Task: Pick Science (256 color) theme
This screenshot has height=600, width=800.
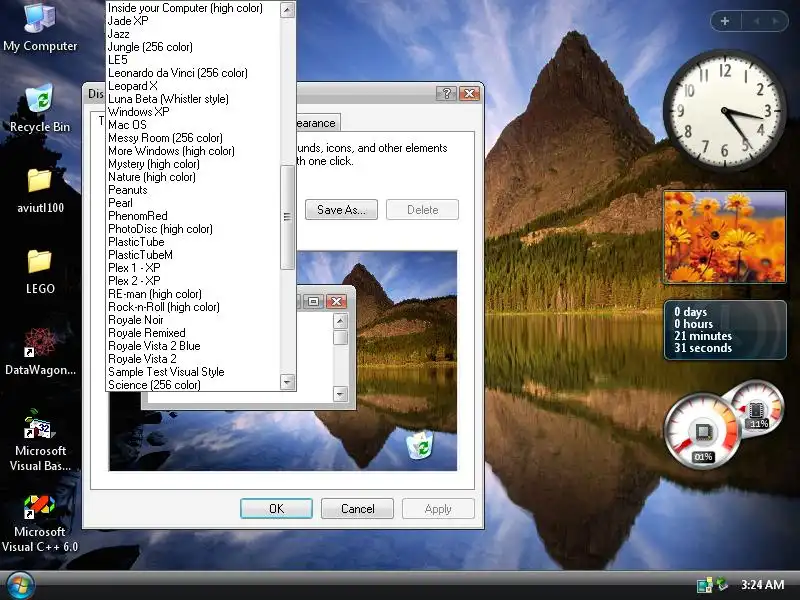Action: (193, 385)
